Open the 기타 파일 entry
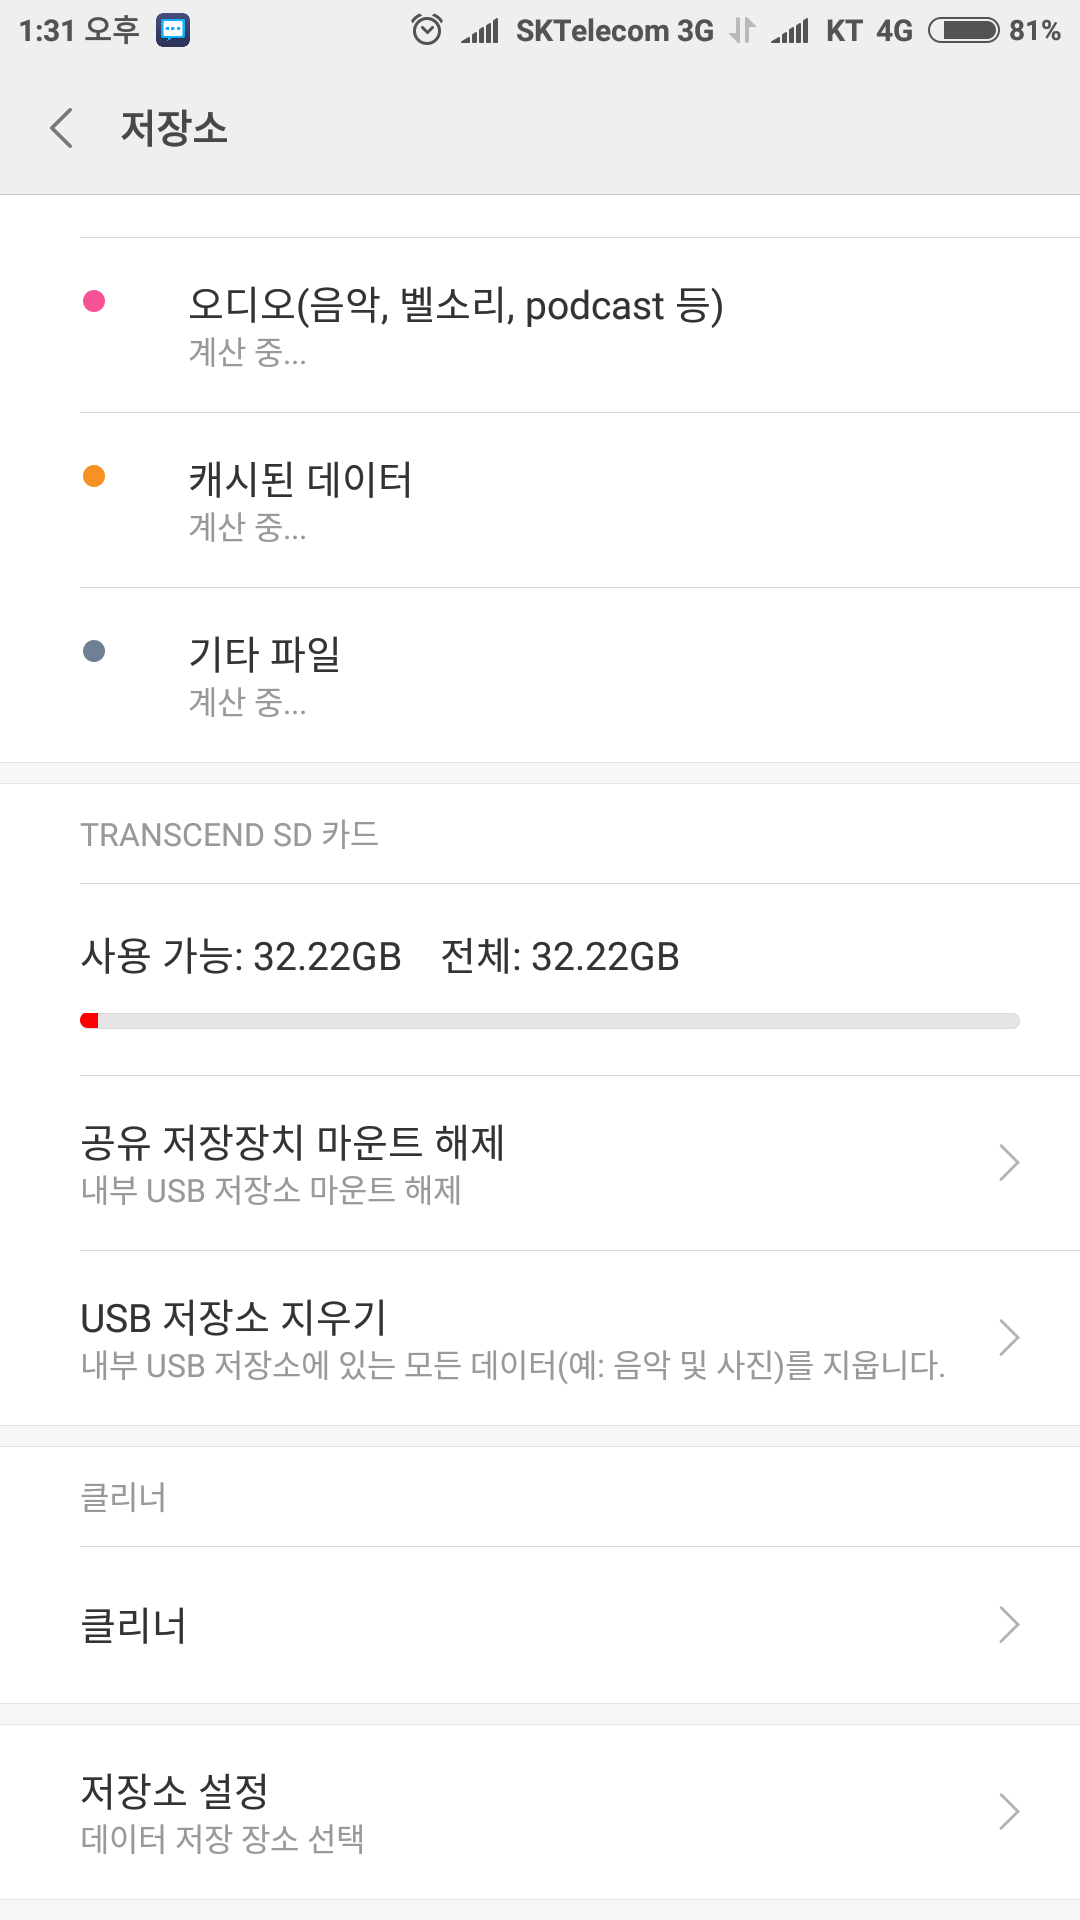The width and height of the screenshot is (1080, 1920). pyautogui.click(x=265, y=656)
